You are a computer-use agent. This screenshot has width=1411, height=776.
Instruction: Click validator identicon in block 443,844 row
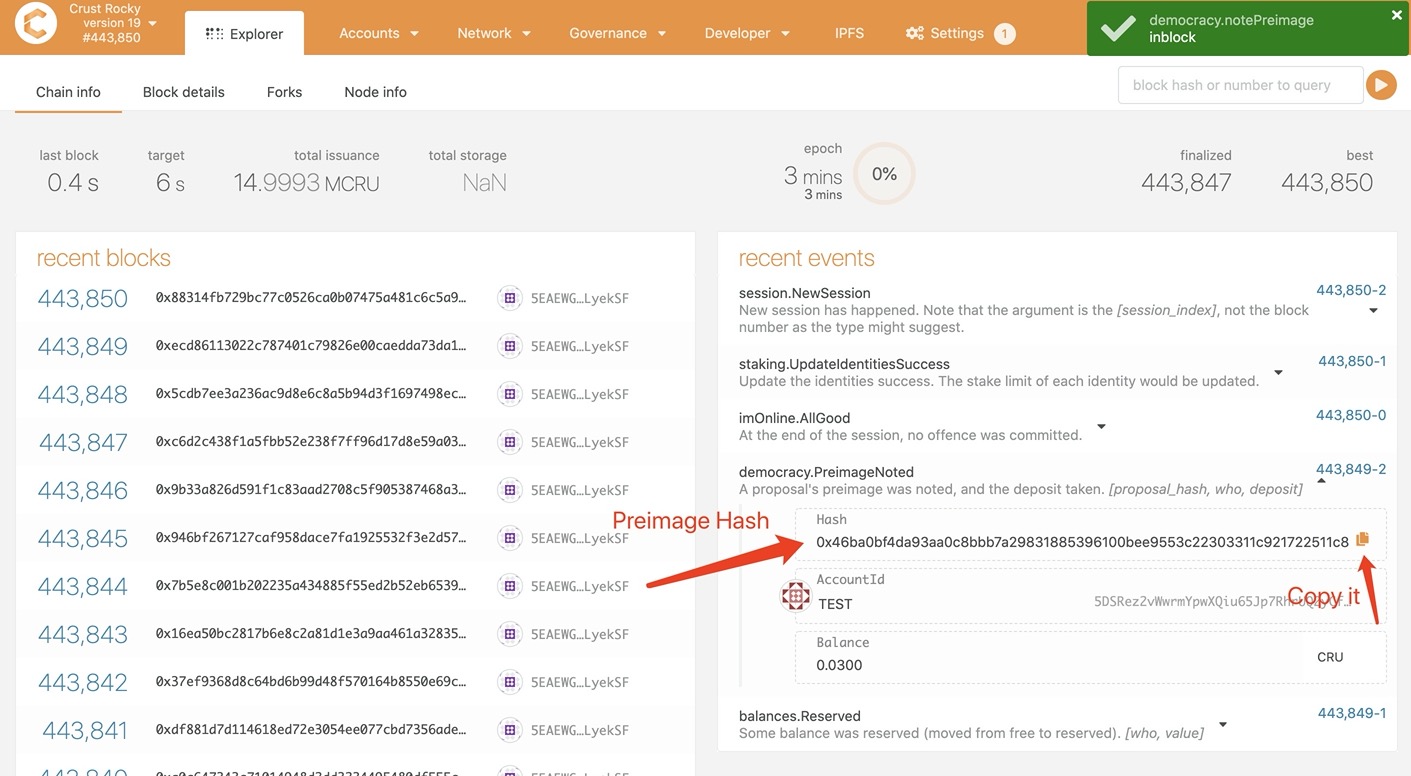pos(510,586)
